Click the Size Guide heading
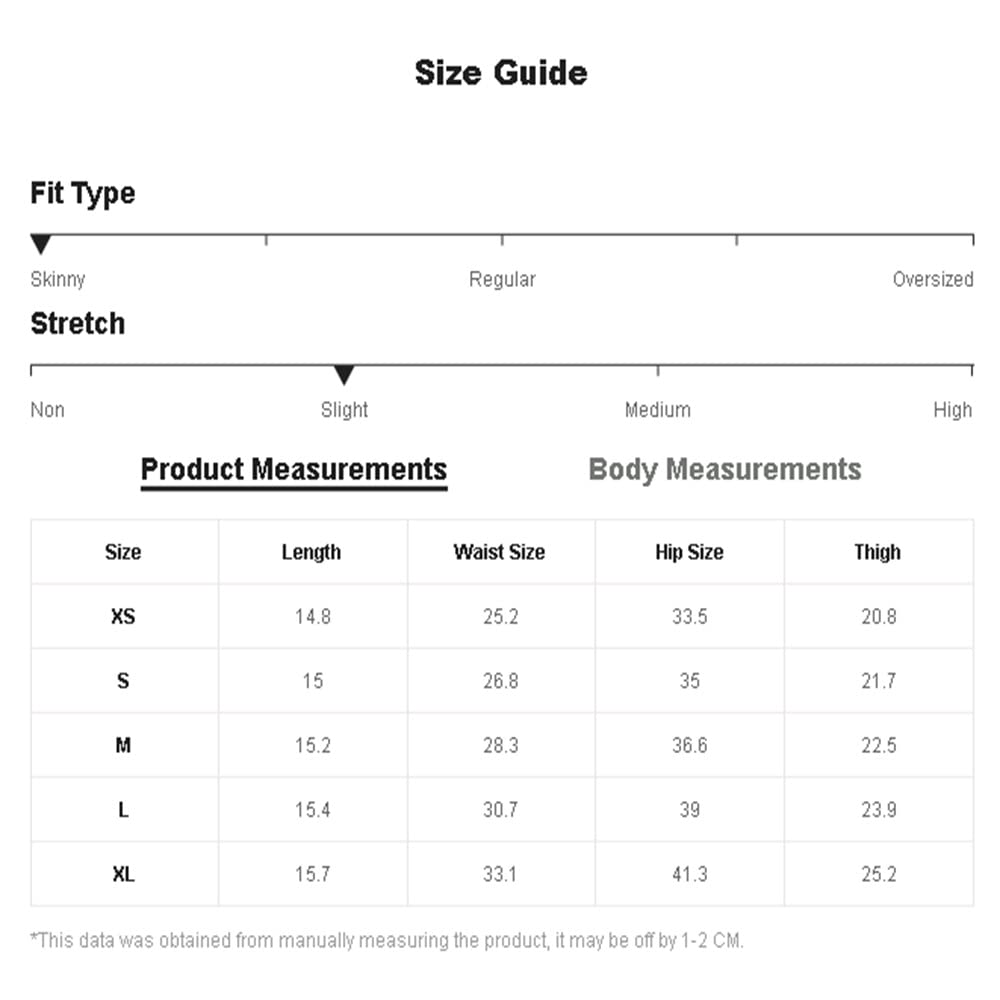 tap(501, 73)
